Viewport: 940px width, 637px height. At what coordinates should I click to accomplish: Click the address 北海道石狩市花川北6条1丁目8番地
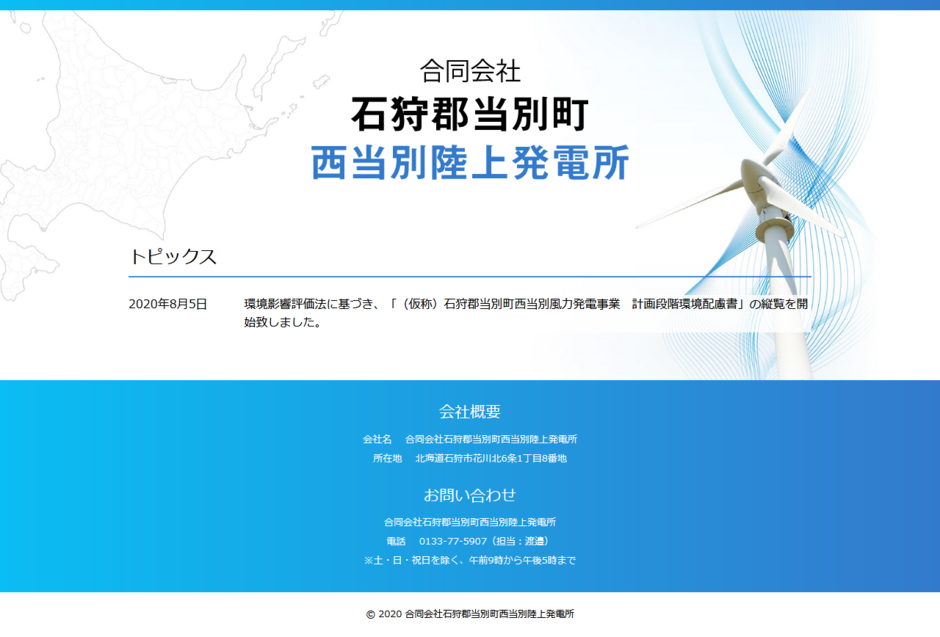tap(491, 458)
